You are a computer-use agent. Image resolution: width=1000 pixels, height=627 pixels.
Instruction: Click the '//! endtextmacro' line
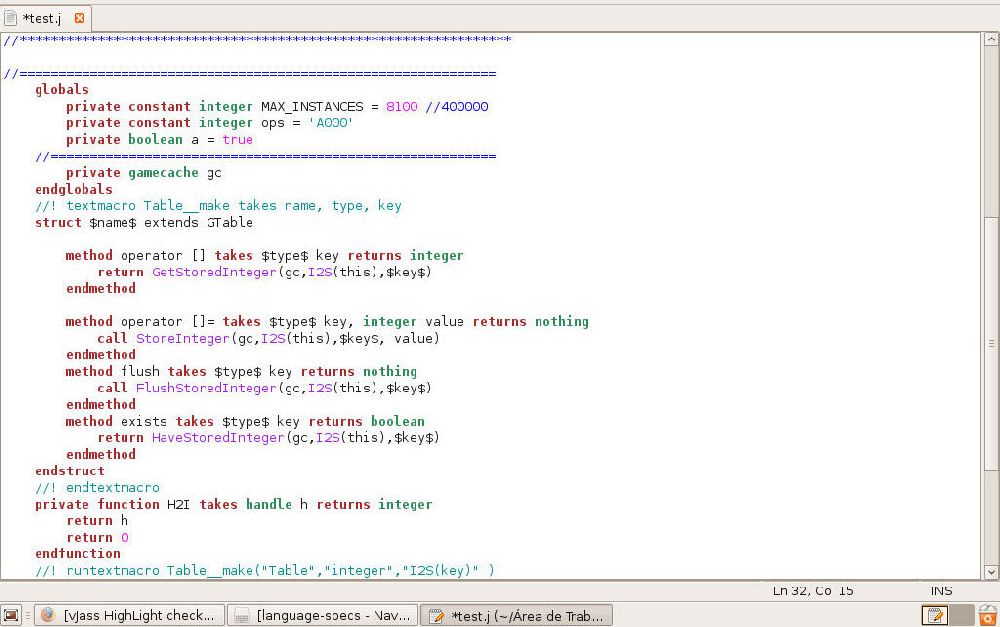(x=98, y=488)
